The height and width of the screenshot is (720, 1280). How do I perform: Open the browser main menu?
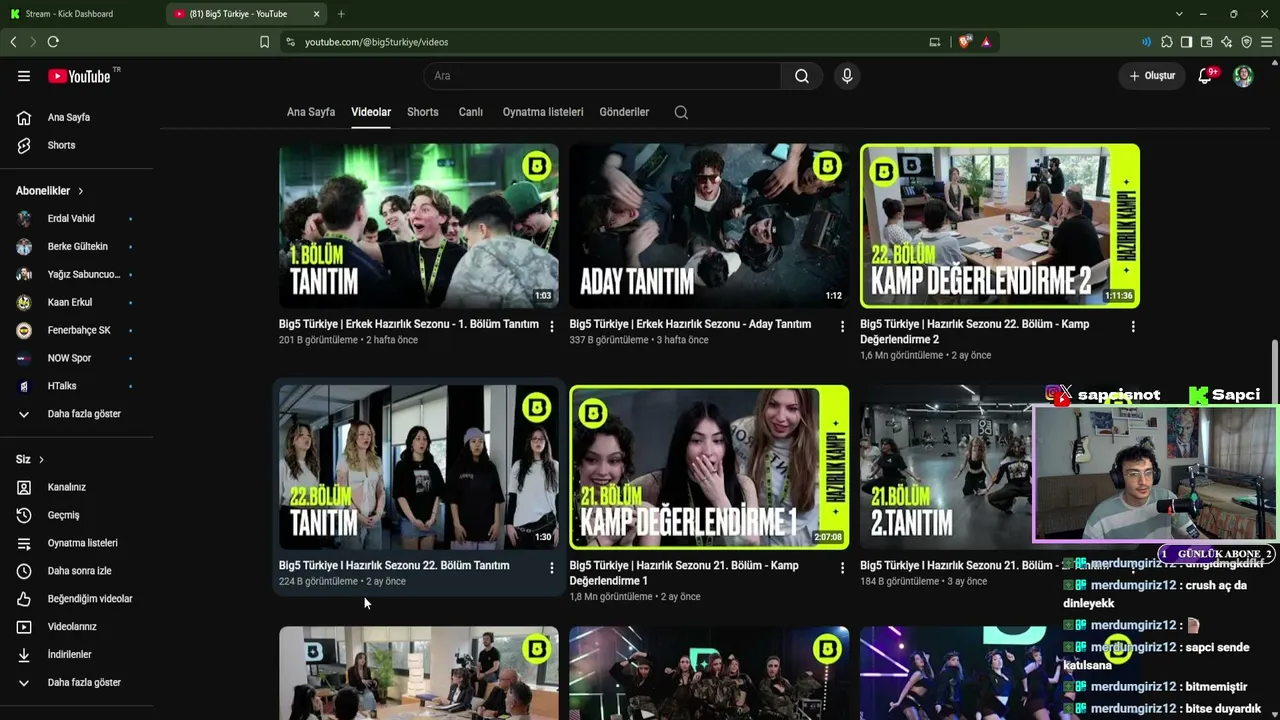click(1267, 42)
